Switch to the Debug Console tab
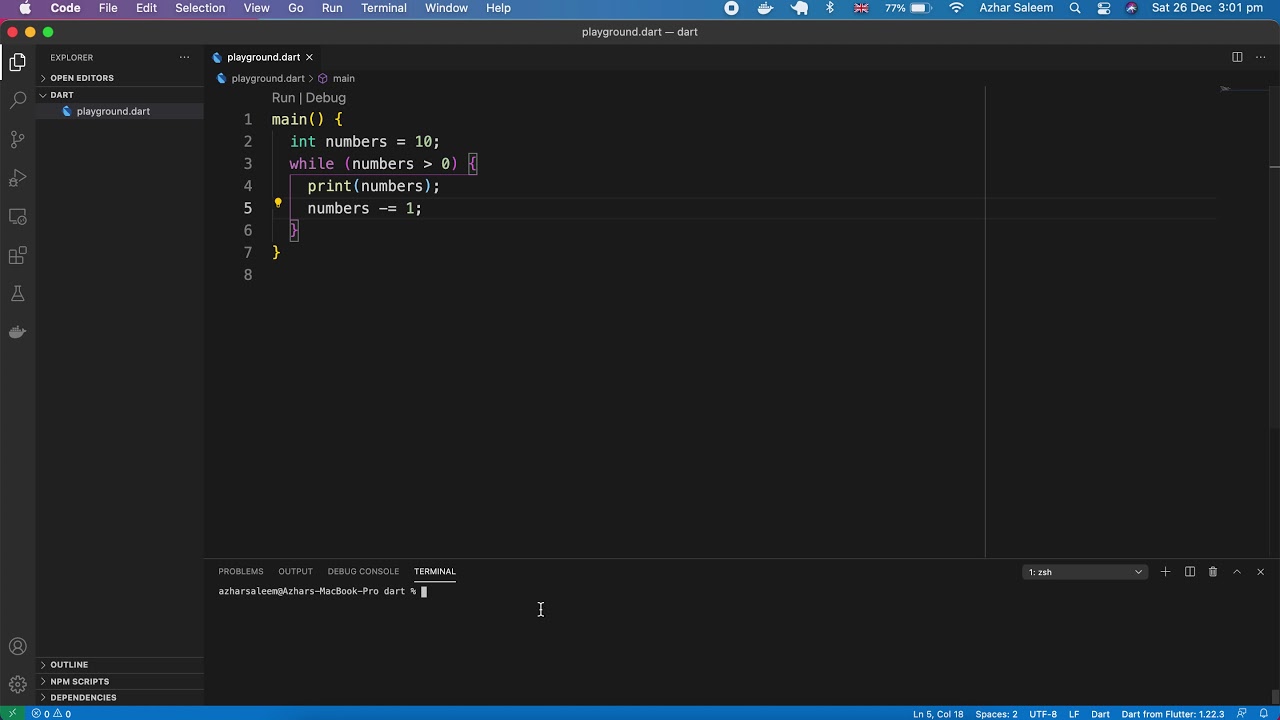This screenshot has height=720, width=1280. click(363, 571)
